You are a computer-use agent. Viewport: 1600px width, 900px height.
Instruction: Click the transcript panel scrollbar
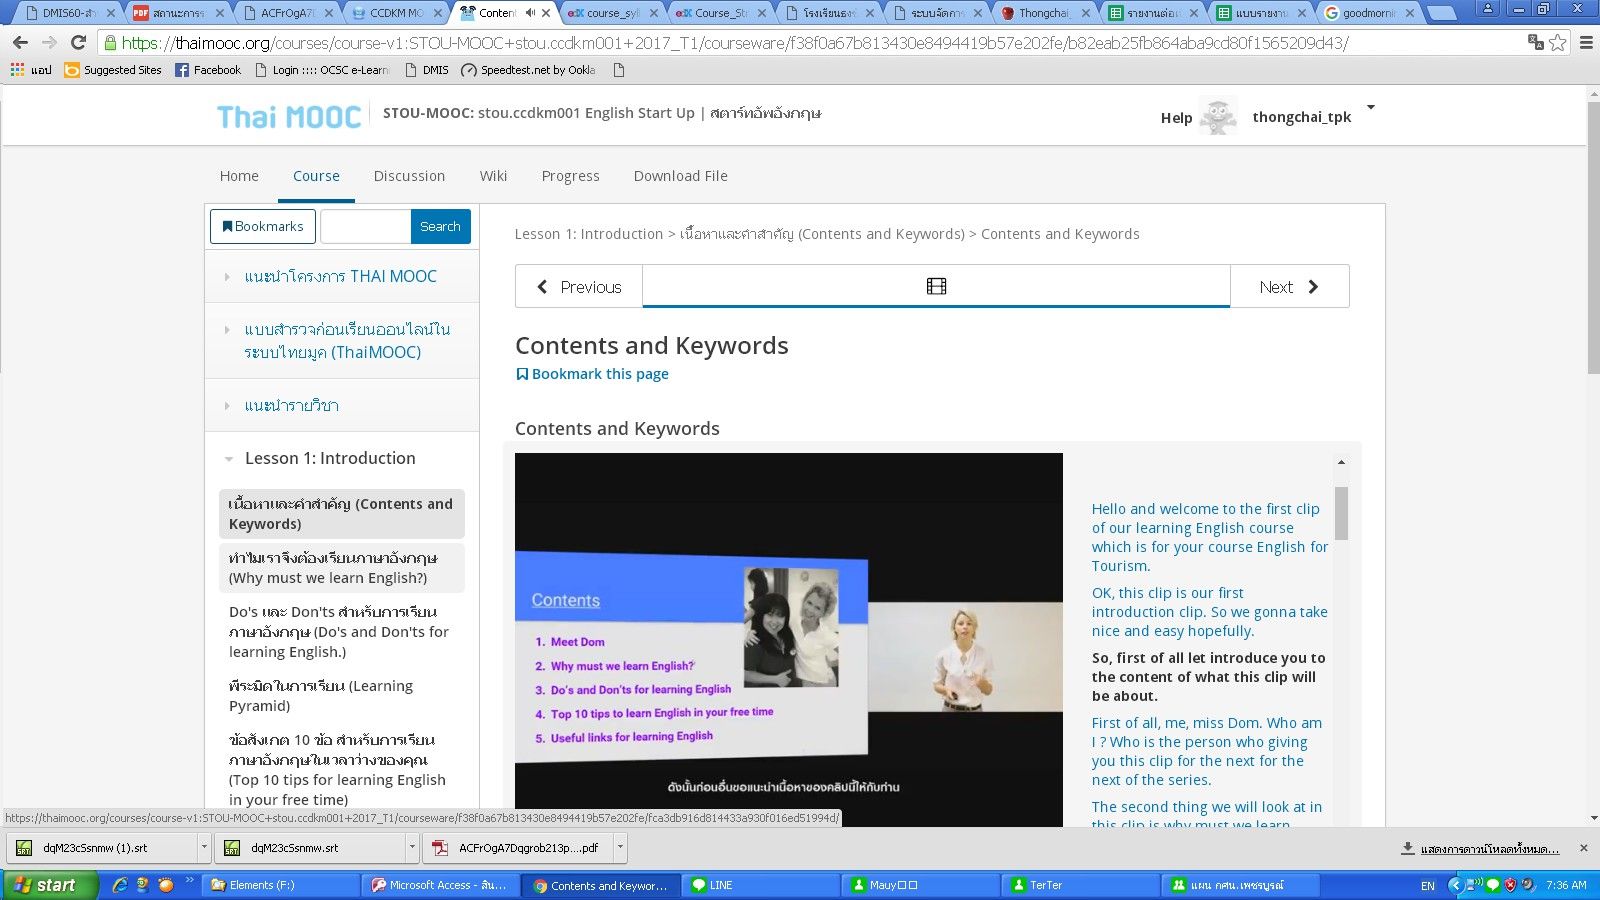click(x=1341, y=513)
